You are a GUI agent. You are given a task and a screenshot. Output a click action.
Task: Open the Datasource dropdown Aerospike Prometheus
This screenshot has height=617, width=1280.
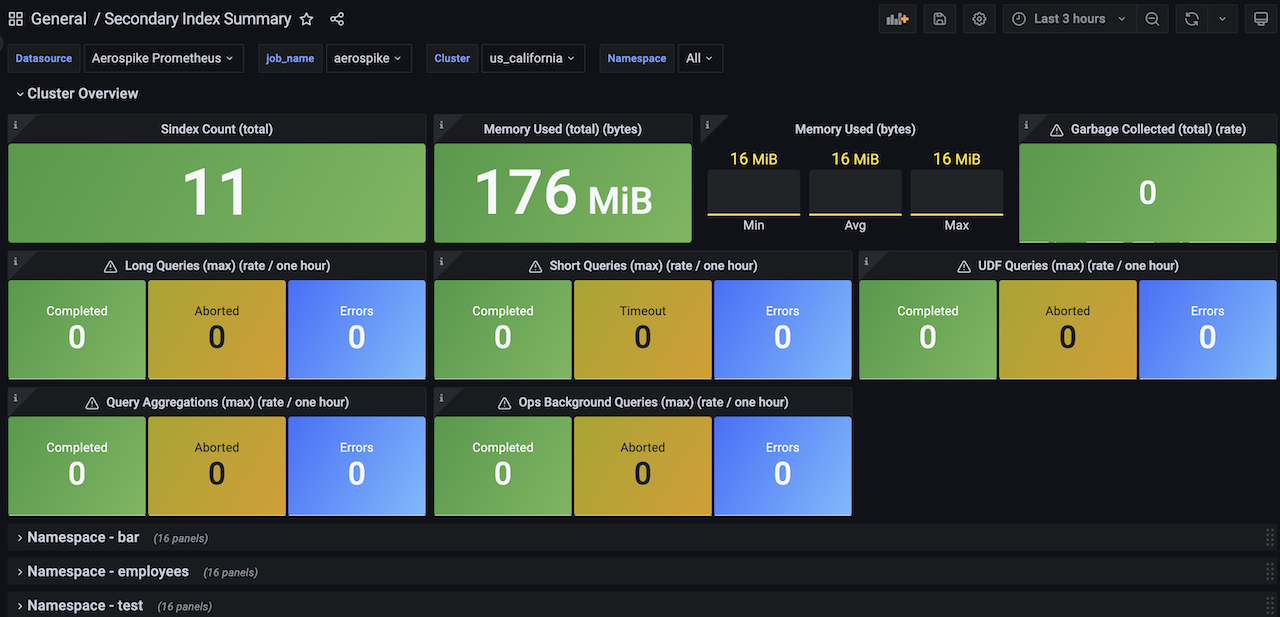163,58
